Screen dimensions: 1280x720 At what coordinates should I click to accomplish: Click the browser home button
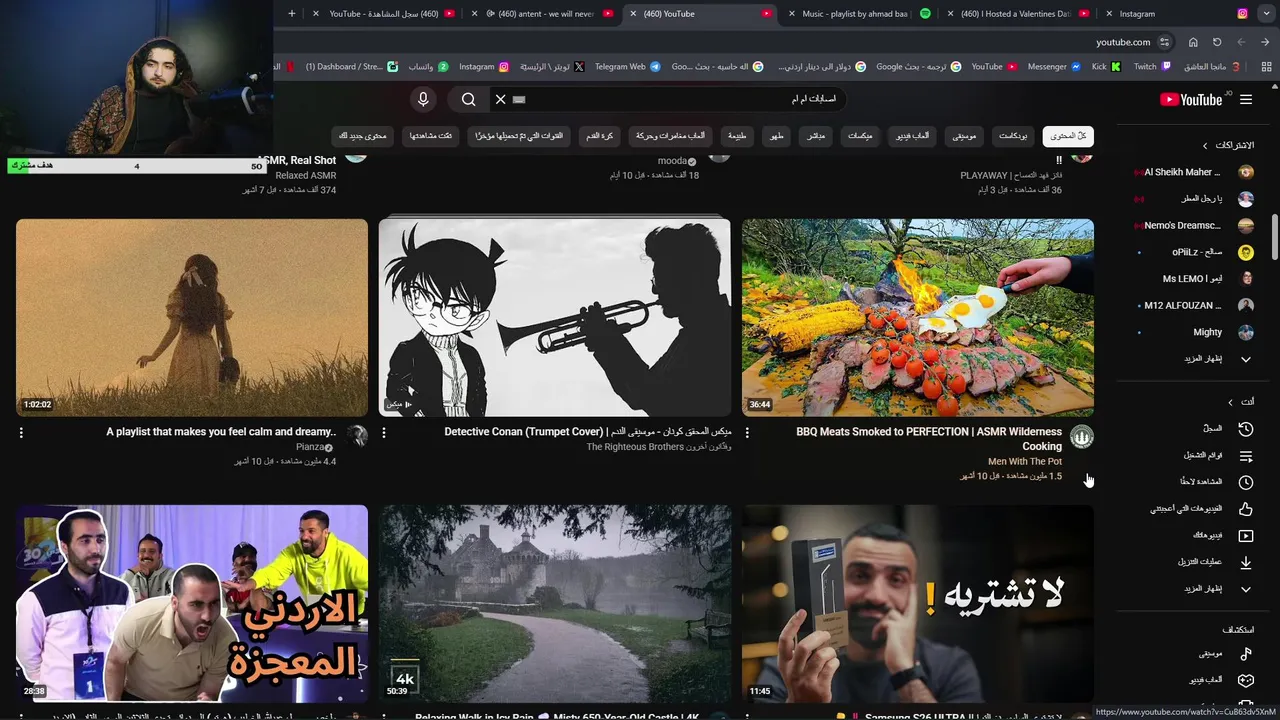(x=1193, y=42)
